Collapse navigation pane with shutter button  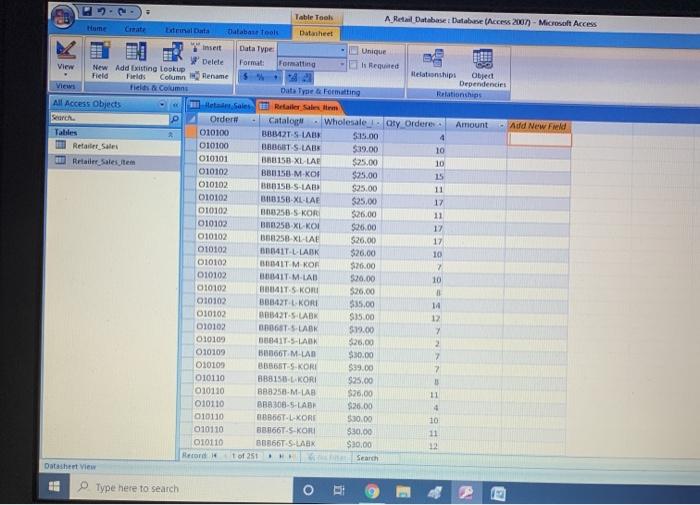coord(175,105)
